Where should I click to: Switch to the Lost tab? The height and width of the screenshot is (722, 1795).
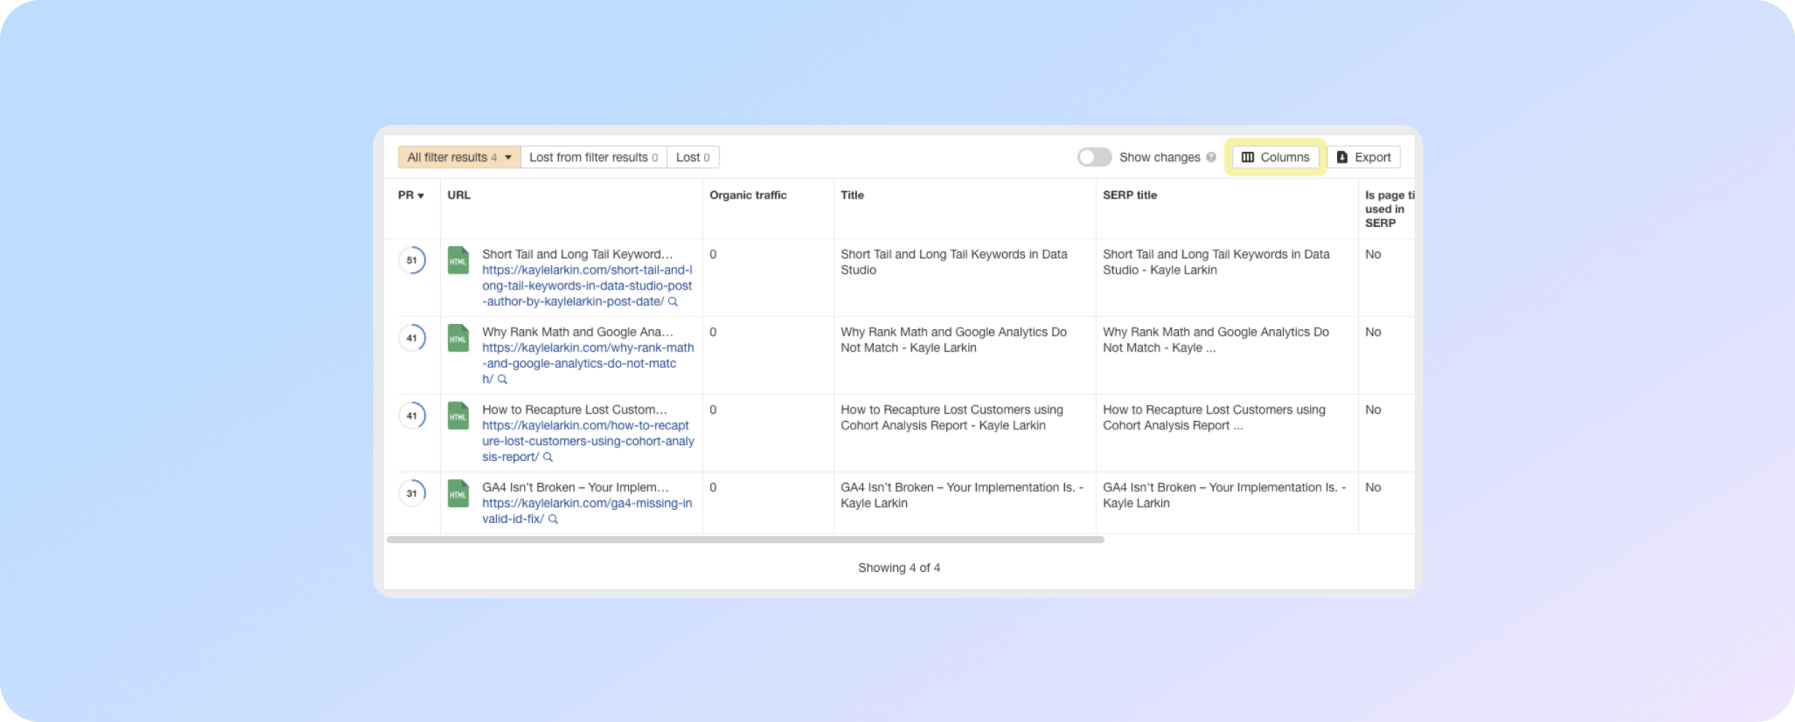click(x=692, y=157)
